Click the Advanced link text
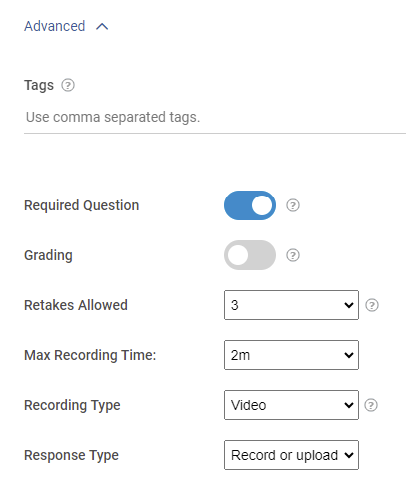 pyautogui.click(x=55, y=26)
